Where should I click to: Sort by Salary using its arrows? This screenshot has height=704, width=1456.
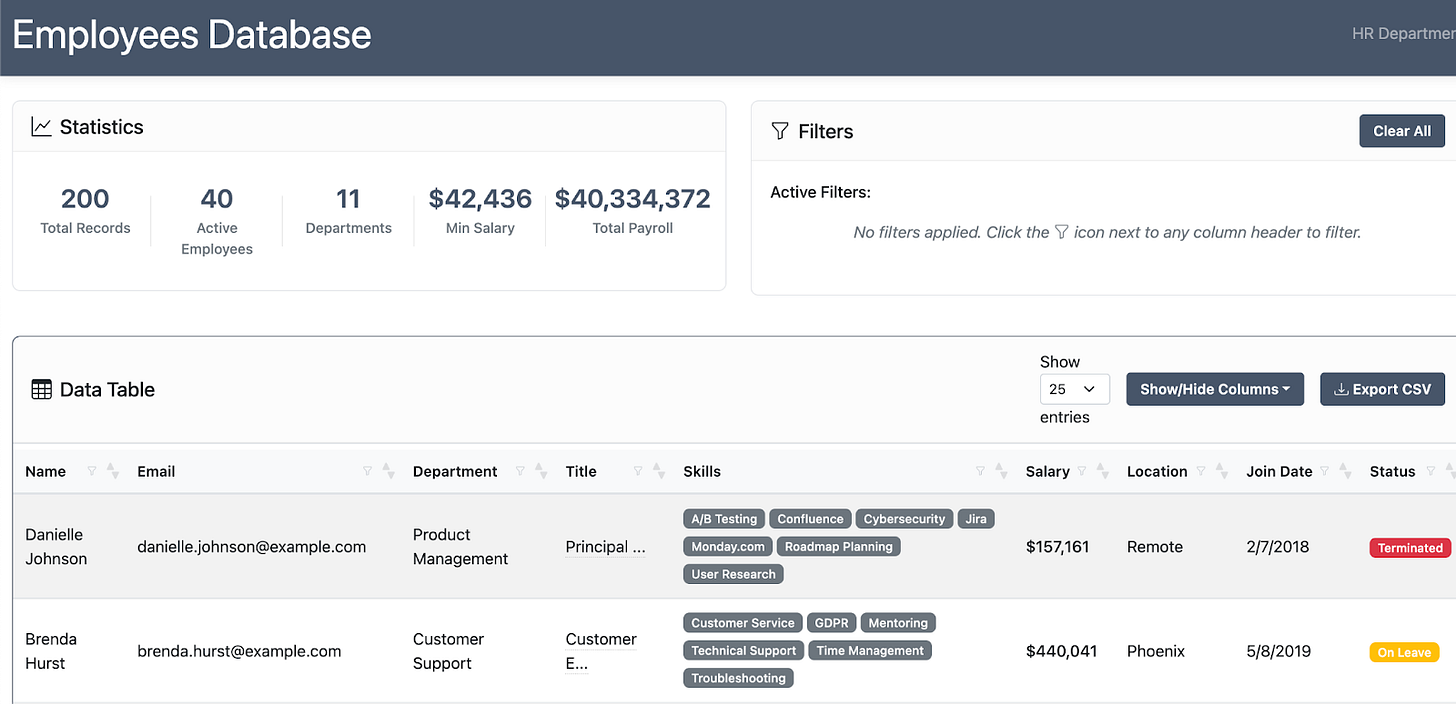click(1103, 471)
